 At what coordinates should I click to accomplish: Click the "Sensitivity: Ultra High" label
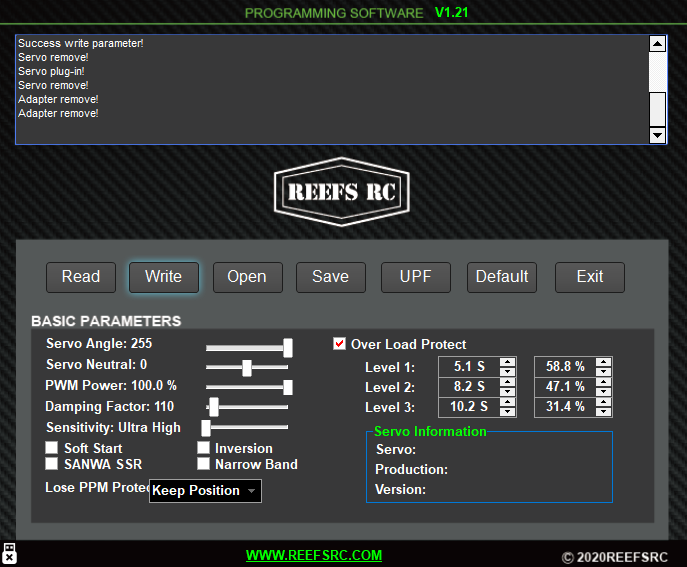[x=113, y=428]
